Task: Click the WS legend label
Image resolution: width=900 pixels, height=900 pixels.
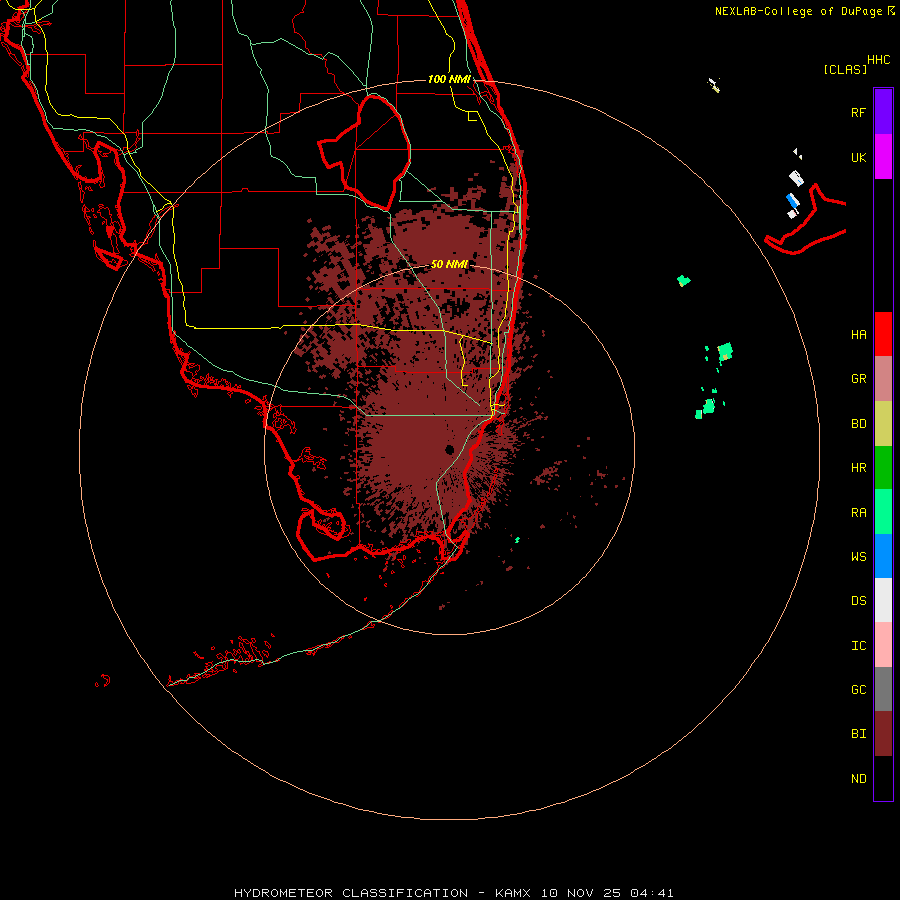Action: pos(858,557)
